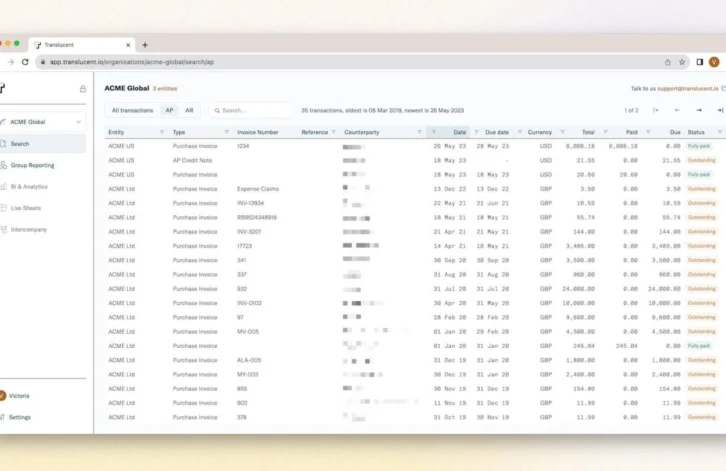Switch to the Translucent browser tab

tap(80, 45)
